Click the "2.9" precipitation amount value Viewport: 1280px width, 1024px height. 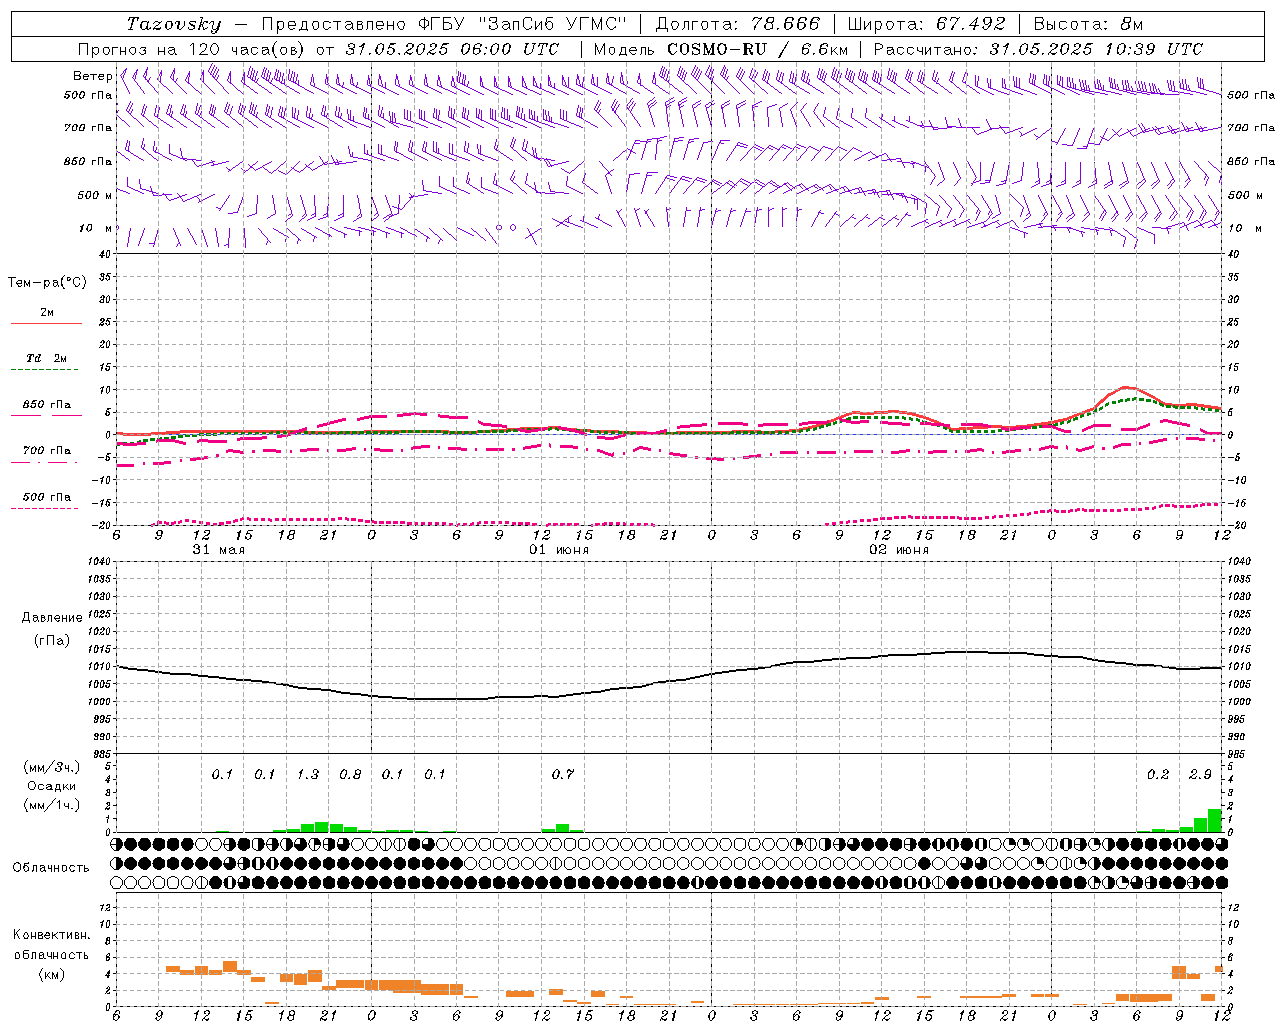pyautogui.click(x=1200, y=775)
